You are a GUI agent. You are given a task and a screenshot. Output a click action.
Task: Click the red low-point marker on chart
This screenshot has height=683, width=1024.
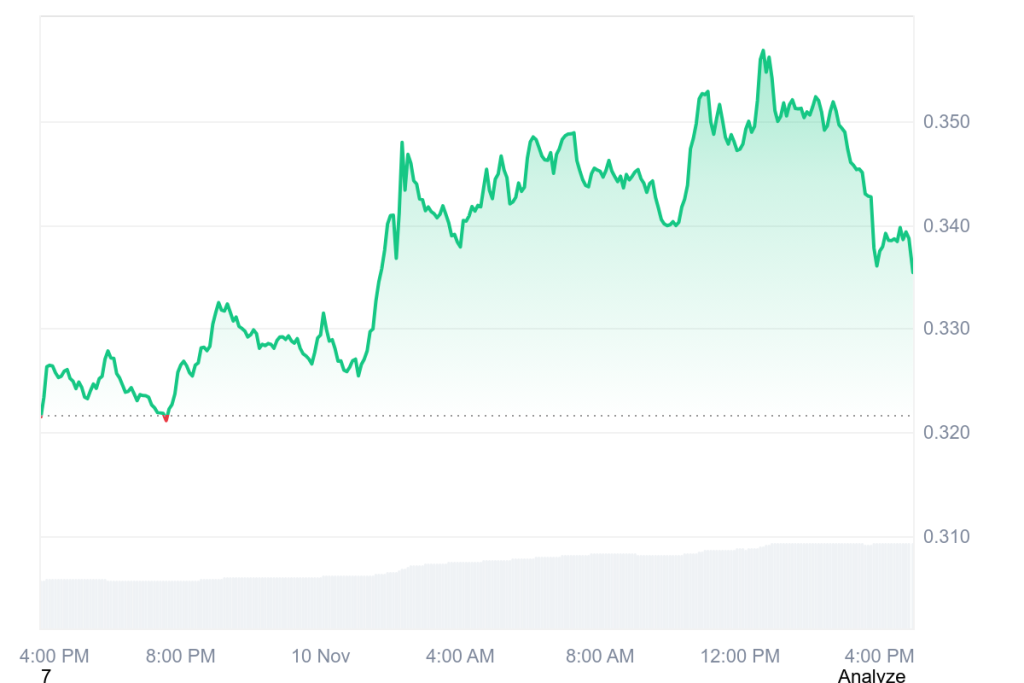[166, 418]
